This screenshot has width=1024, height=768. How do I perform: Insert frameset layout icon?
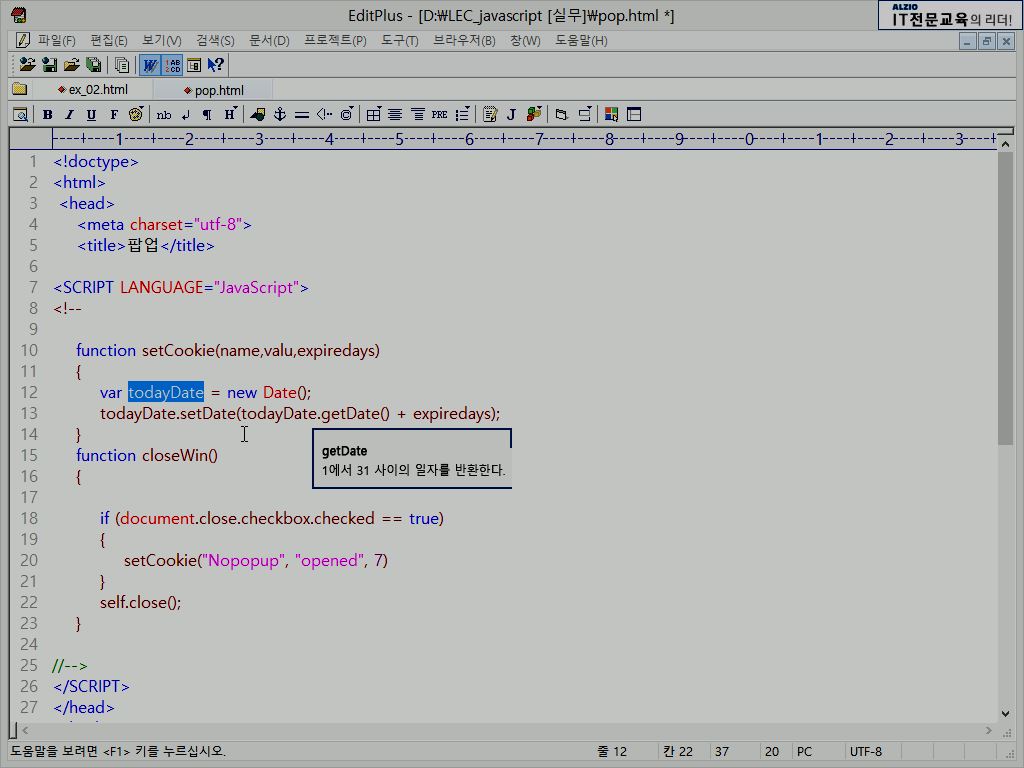click(634, 115)
